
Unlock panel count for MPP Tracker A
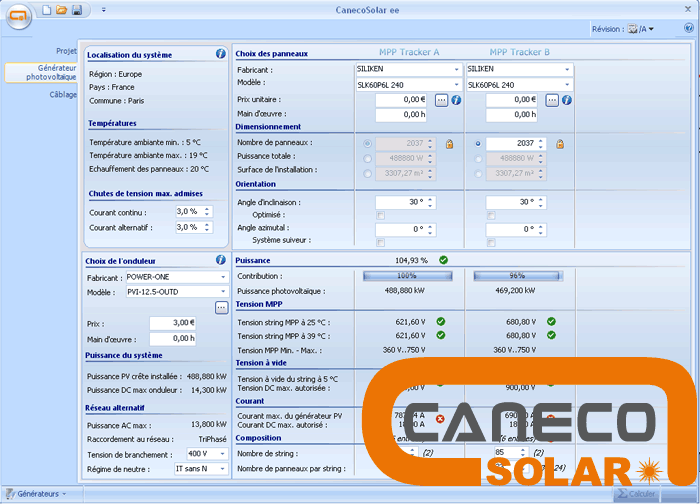(450, 144)
